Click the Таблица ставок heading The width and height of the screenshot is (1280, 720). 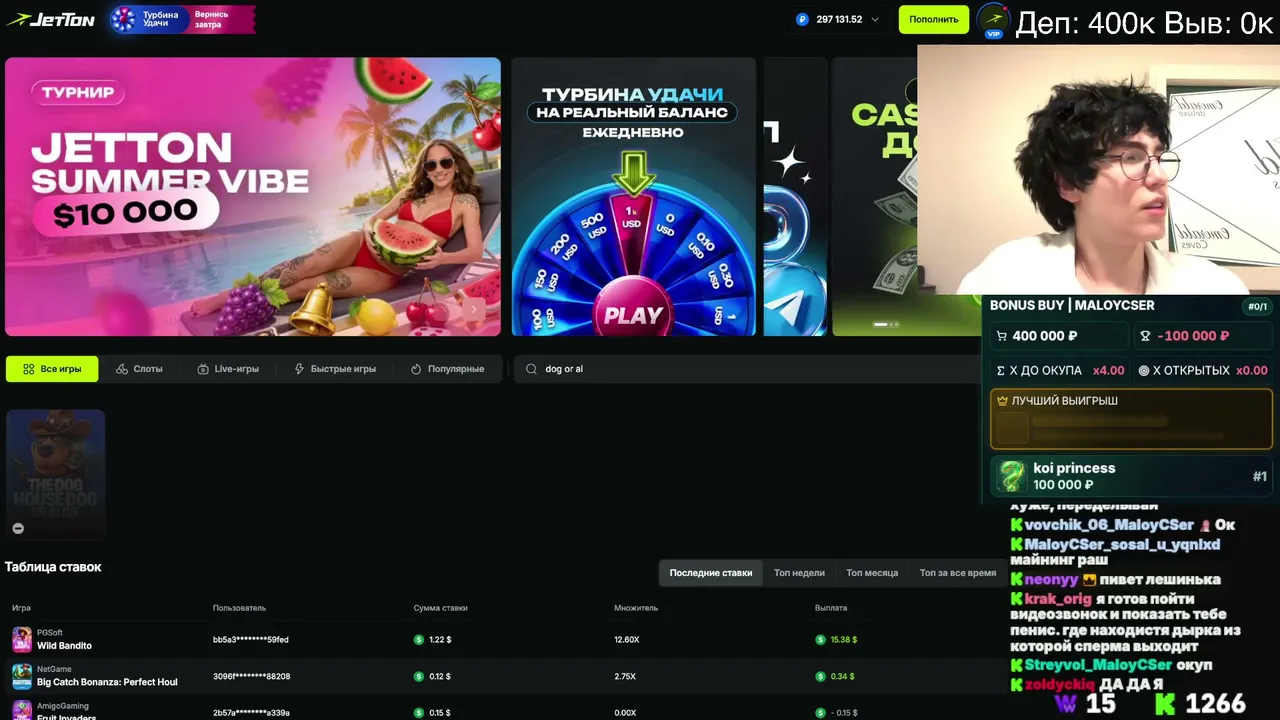[x=53, y=567]
